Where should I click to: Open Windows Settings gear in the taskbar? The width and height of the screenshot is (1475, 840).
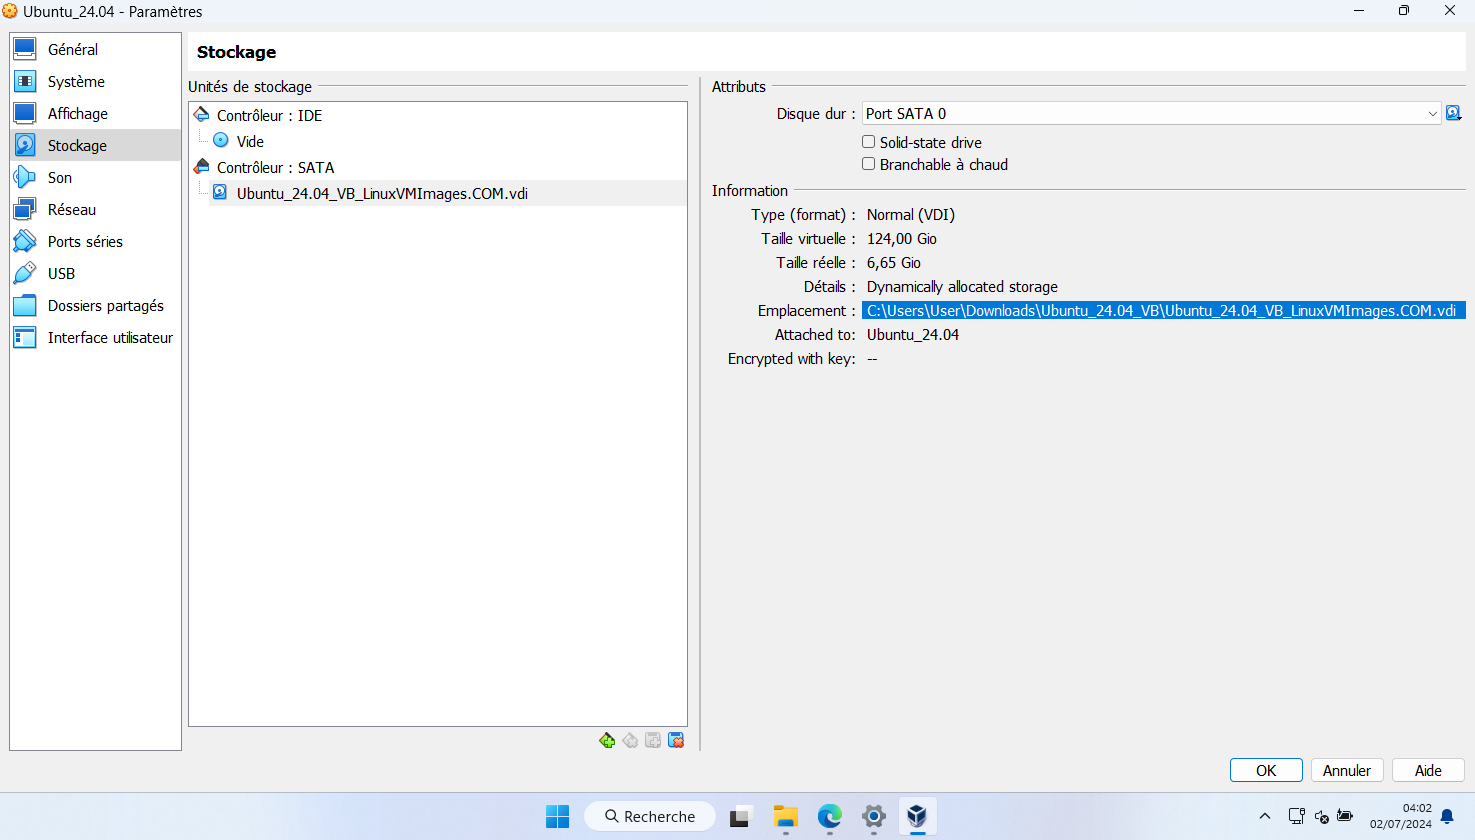[x=873, y=816]
